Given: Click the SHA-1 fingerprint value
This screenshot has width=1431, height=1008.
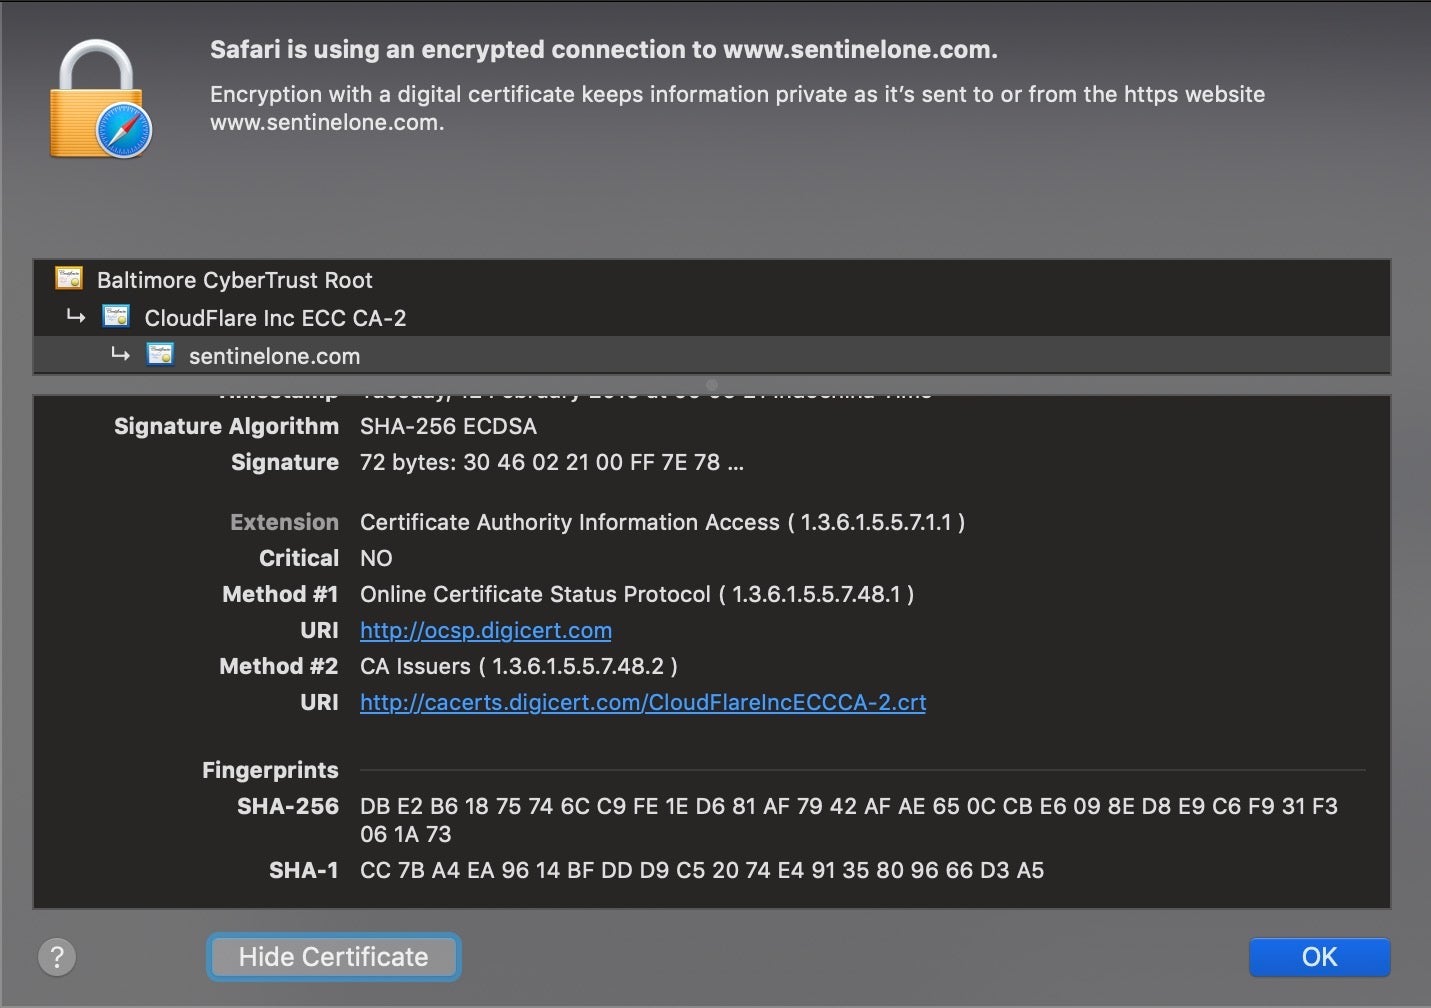Looking at the screenshot, I should [x=702, y=871].
